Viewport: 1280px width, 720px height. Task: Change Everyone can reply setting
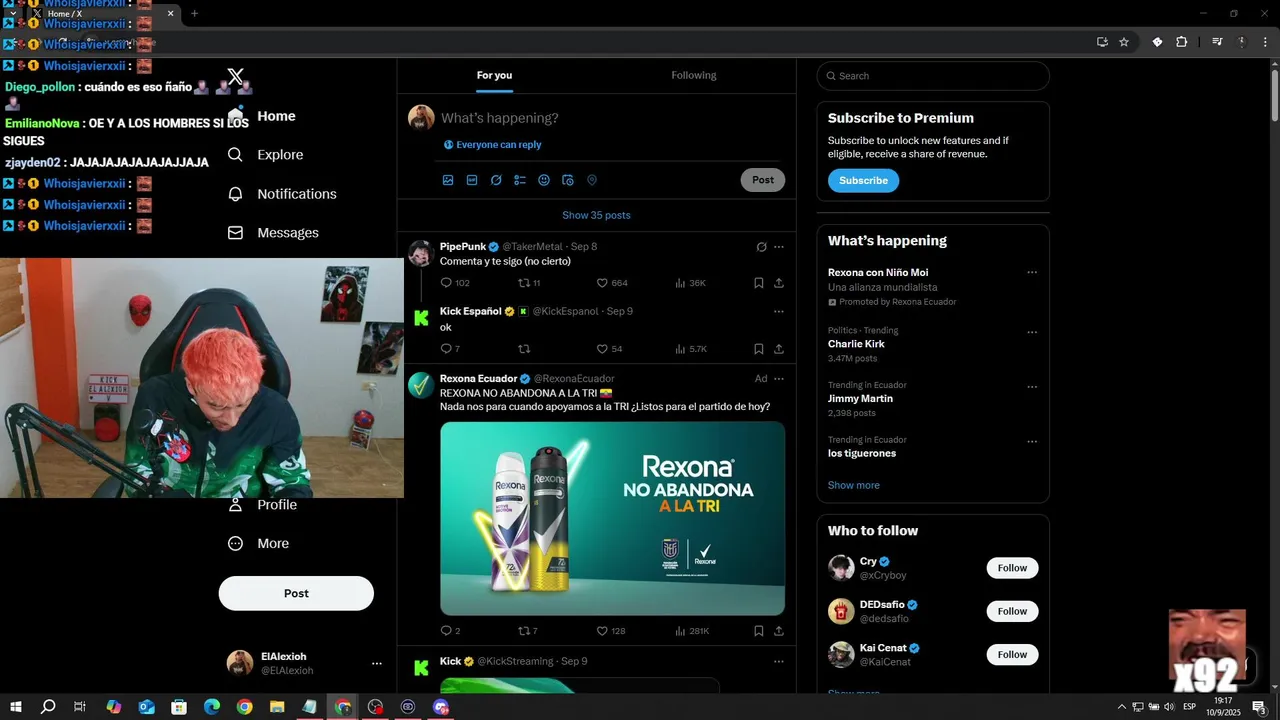click(492, 145)
